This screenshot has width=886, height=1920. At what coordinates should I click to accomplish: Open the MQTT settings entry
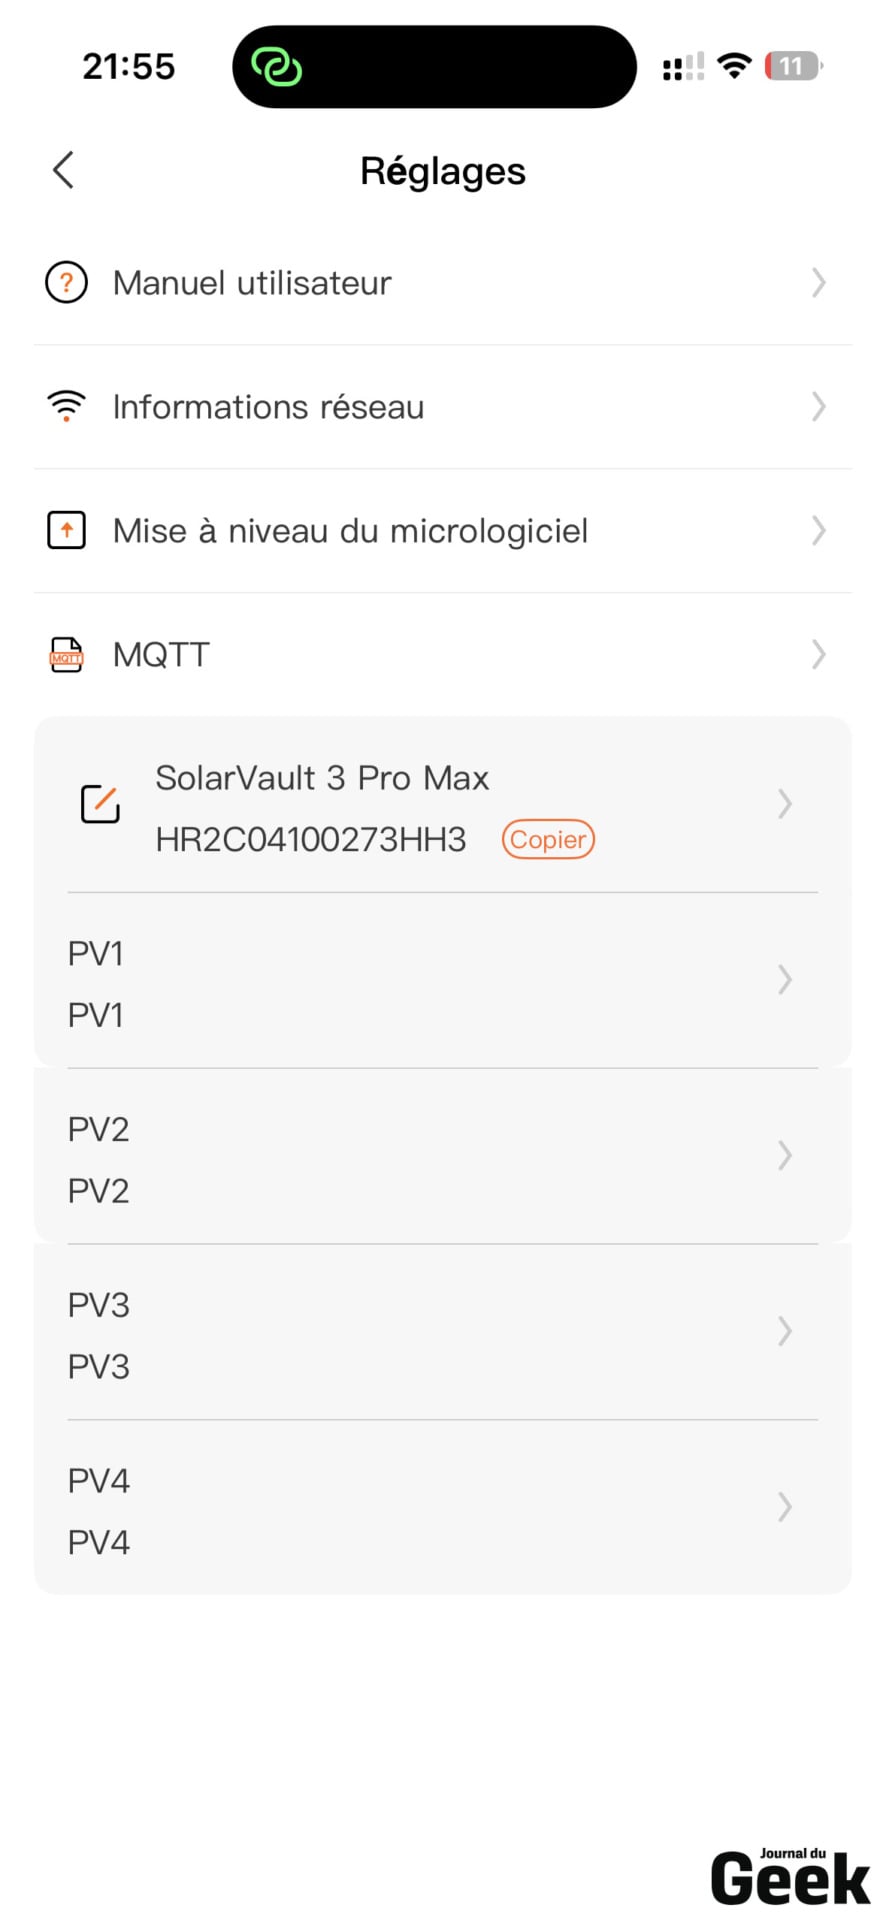coord(443,655)
